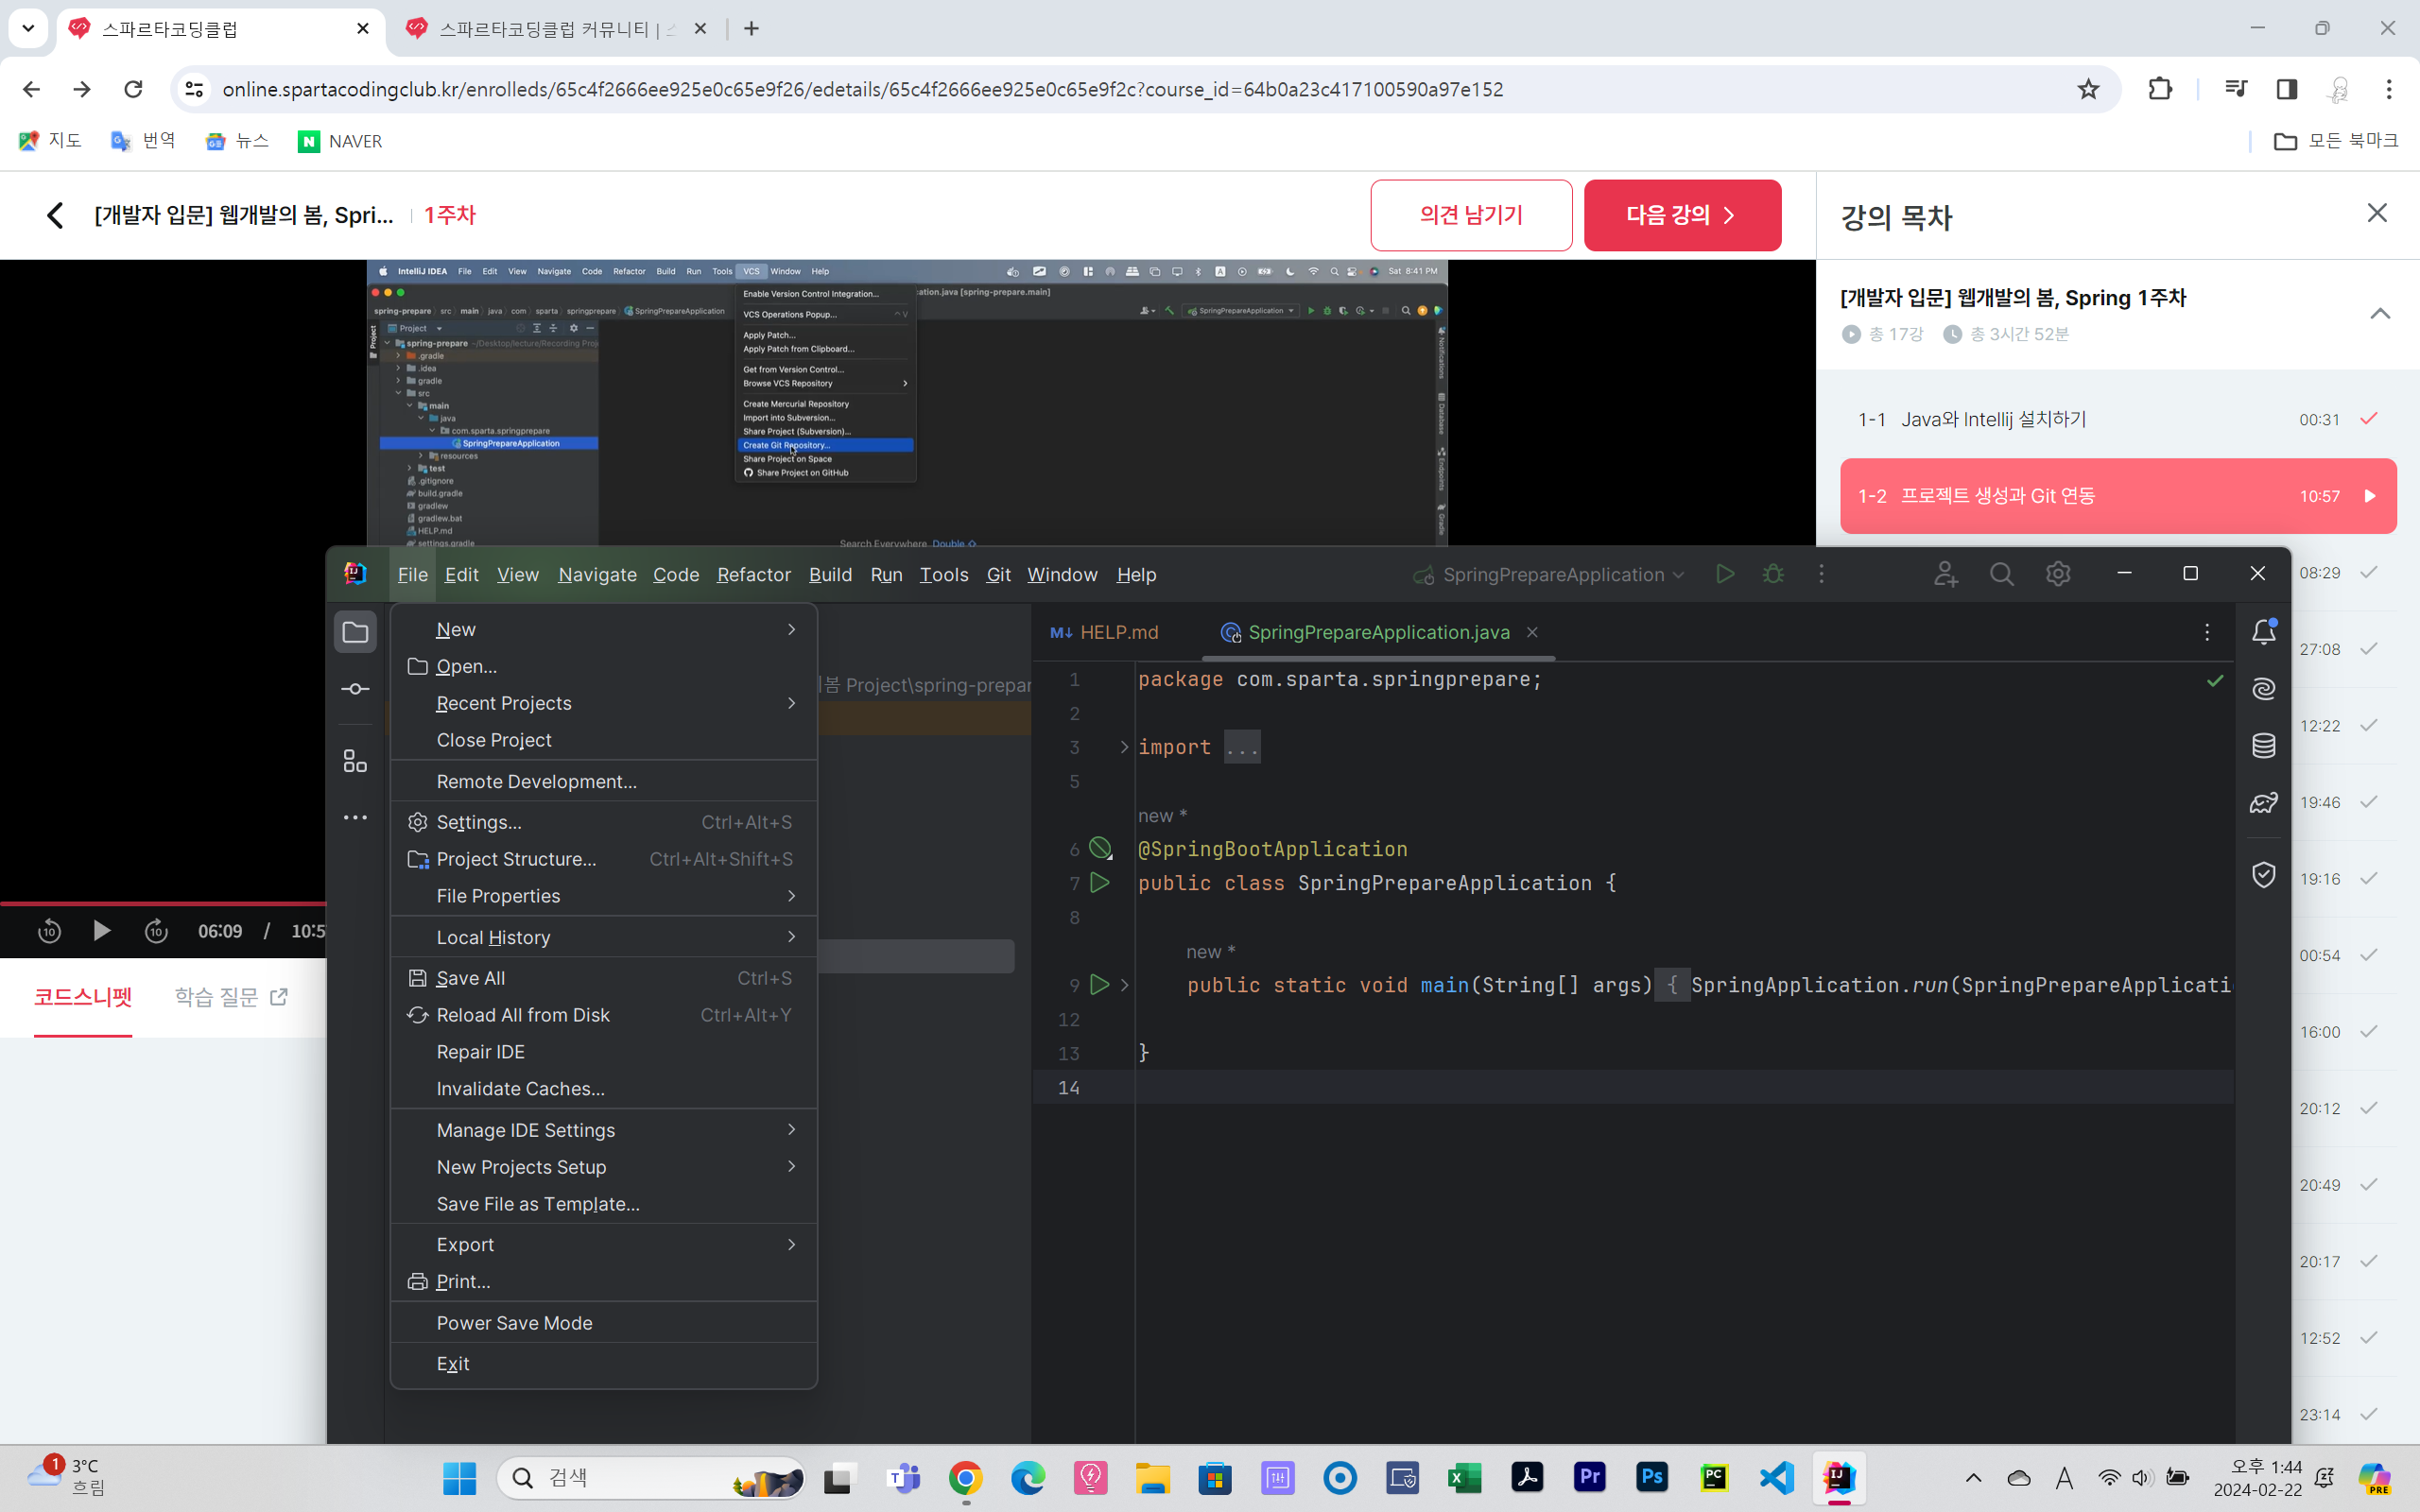
Task: Debug SpringPrepareApplication with the bug icon
Action: [x=1773, y=574]
